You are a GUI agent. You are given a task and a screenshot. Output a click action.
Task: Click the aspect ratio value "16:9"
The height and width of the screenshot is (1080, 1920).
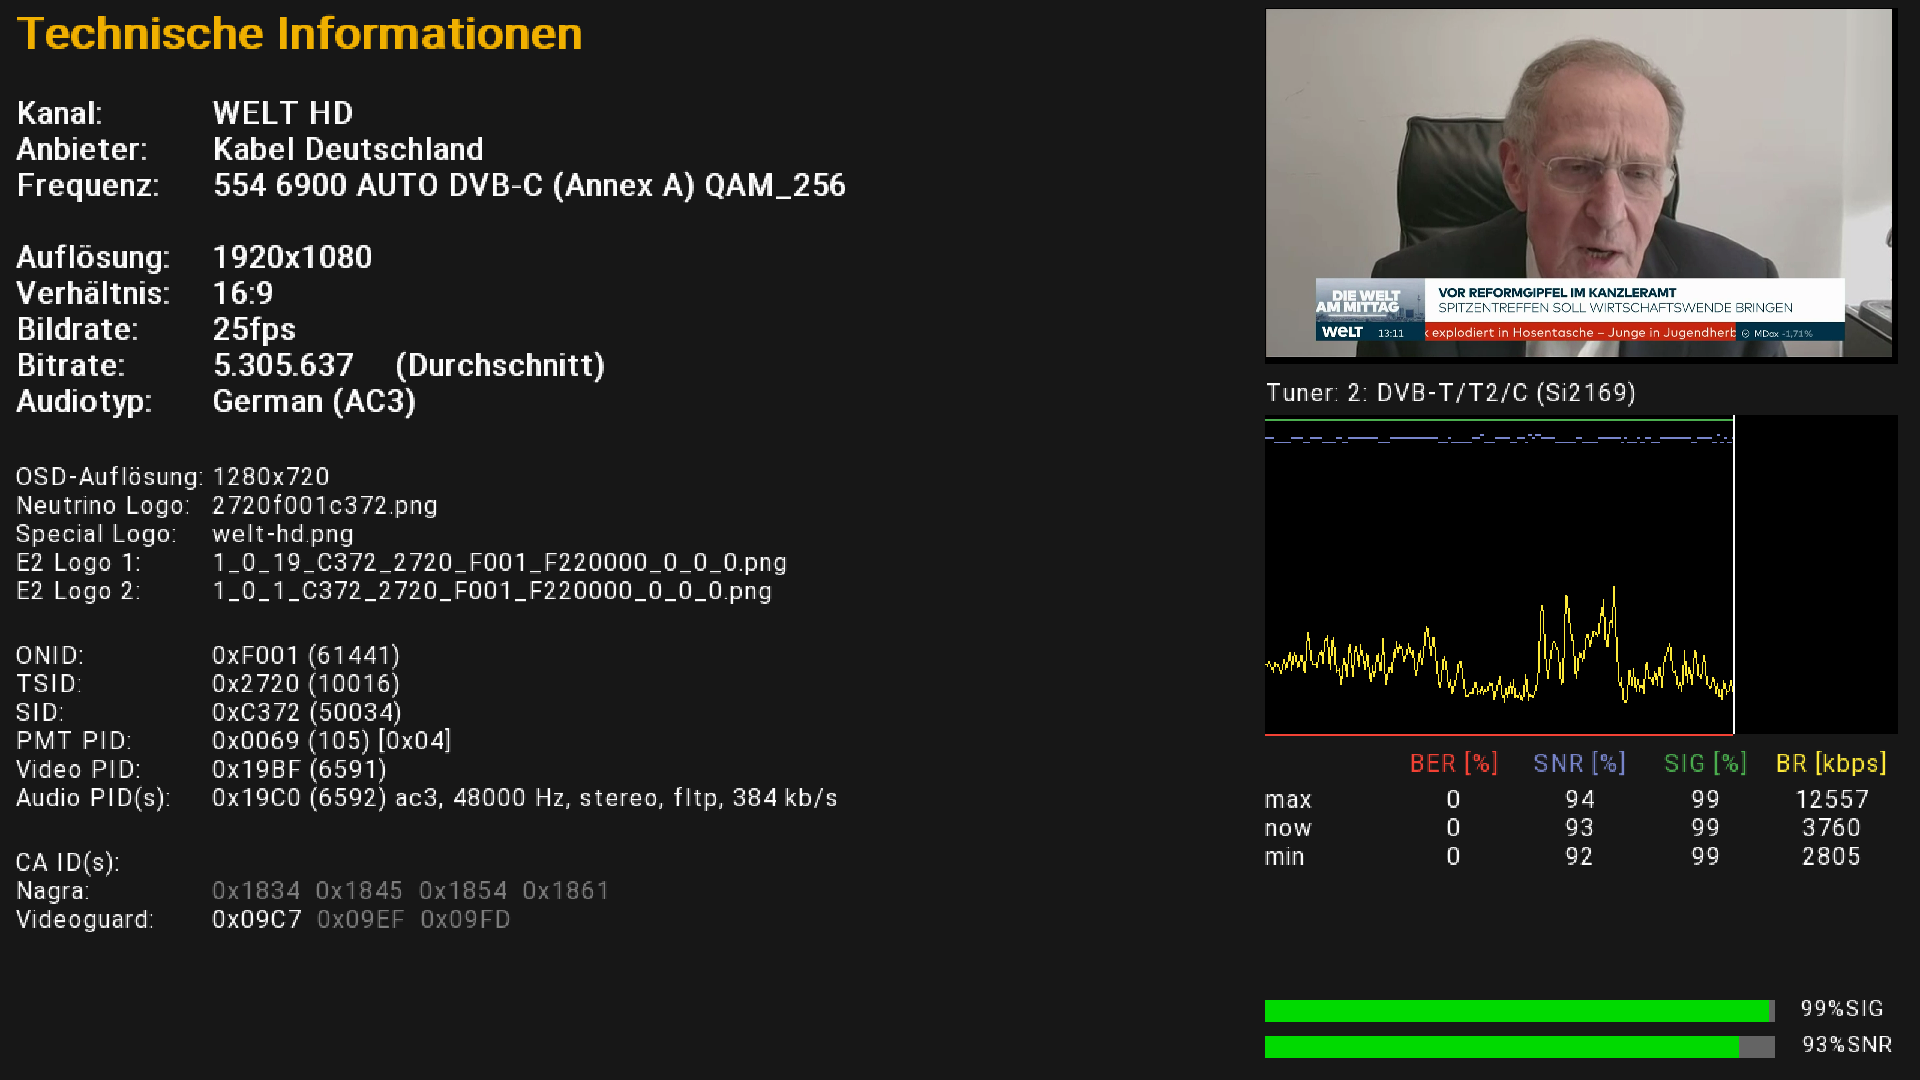[x=243, y=293]
